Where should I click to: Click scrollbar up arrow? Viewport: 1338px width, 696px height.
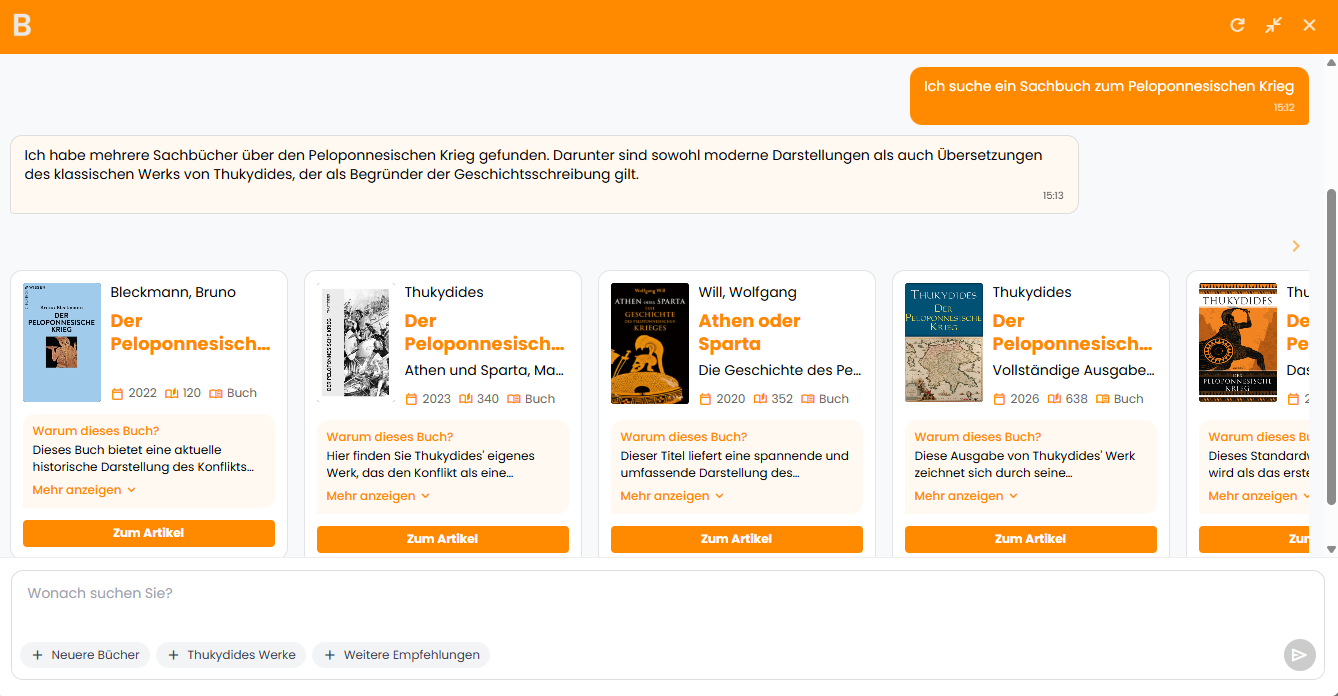[1331, 61]
